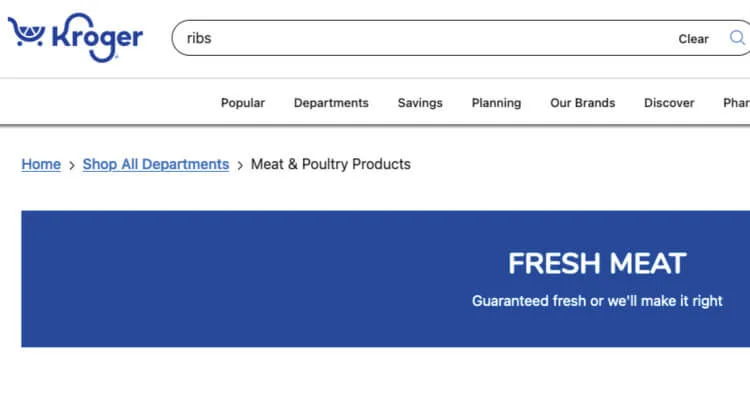Open the Our Brands menu
The height and width of the screenshot is (395, 750).
point(583,103)
